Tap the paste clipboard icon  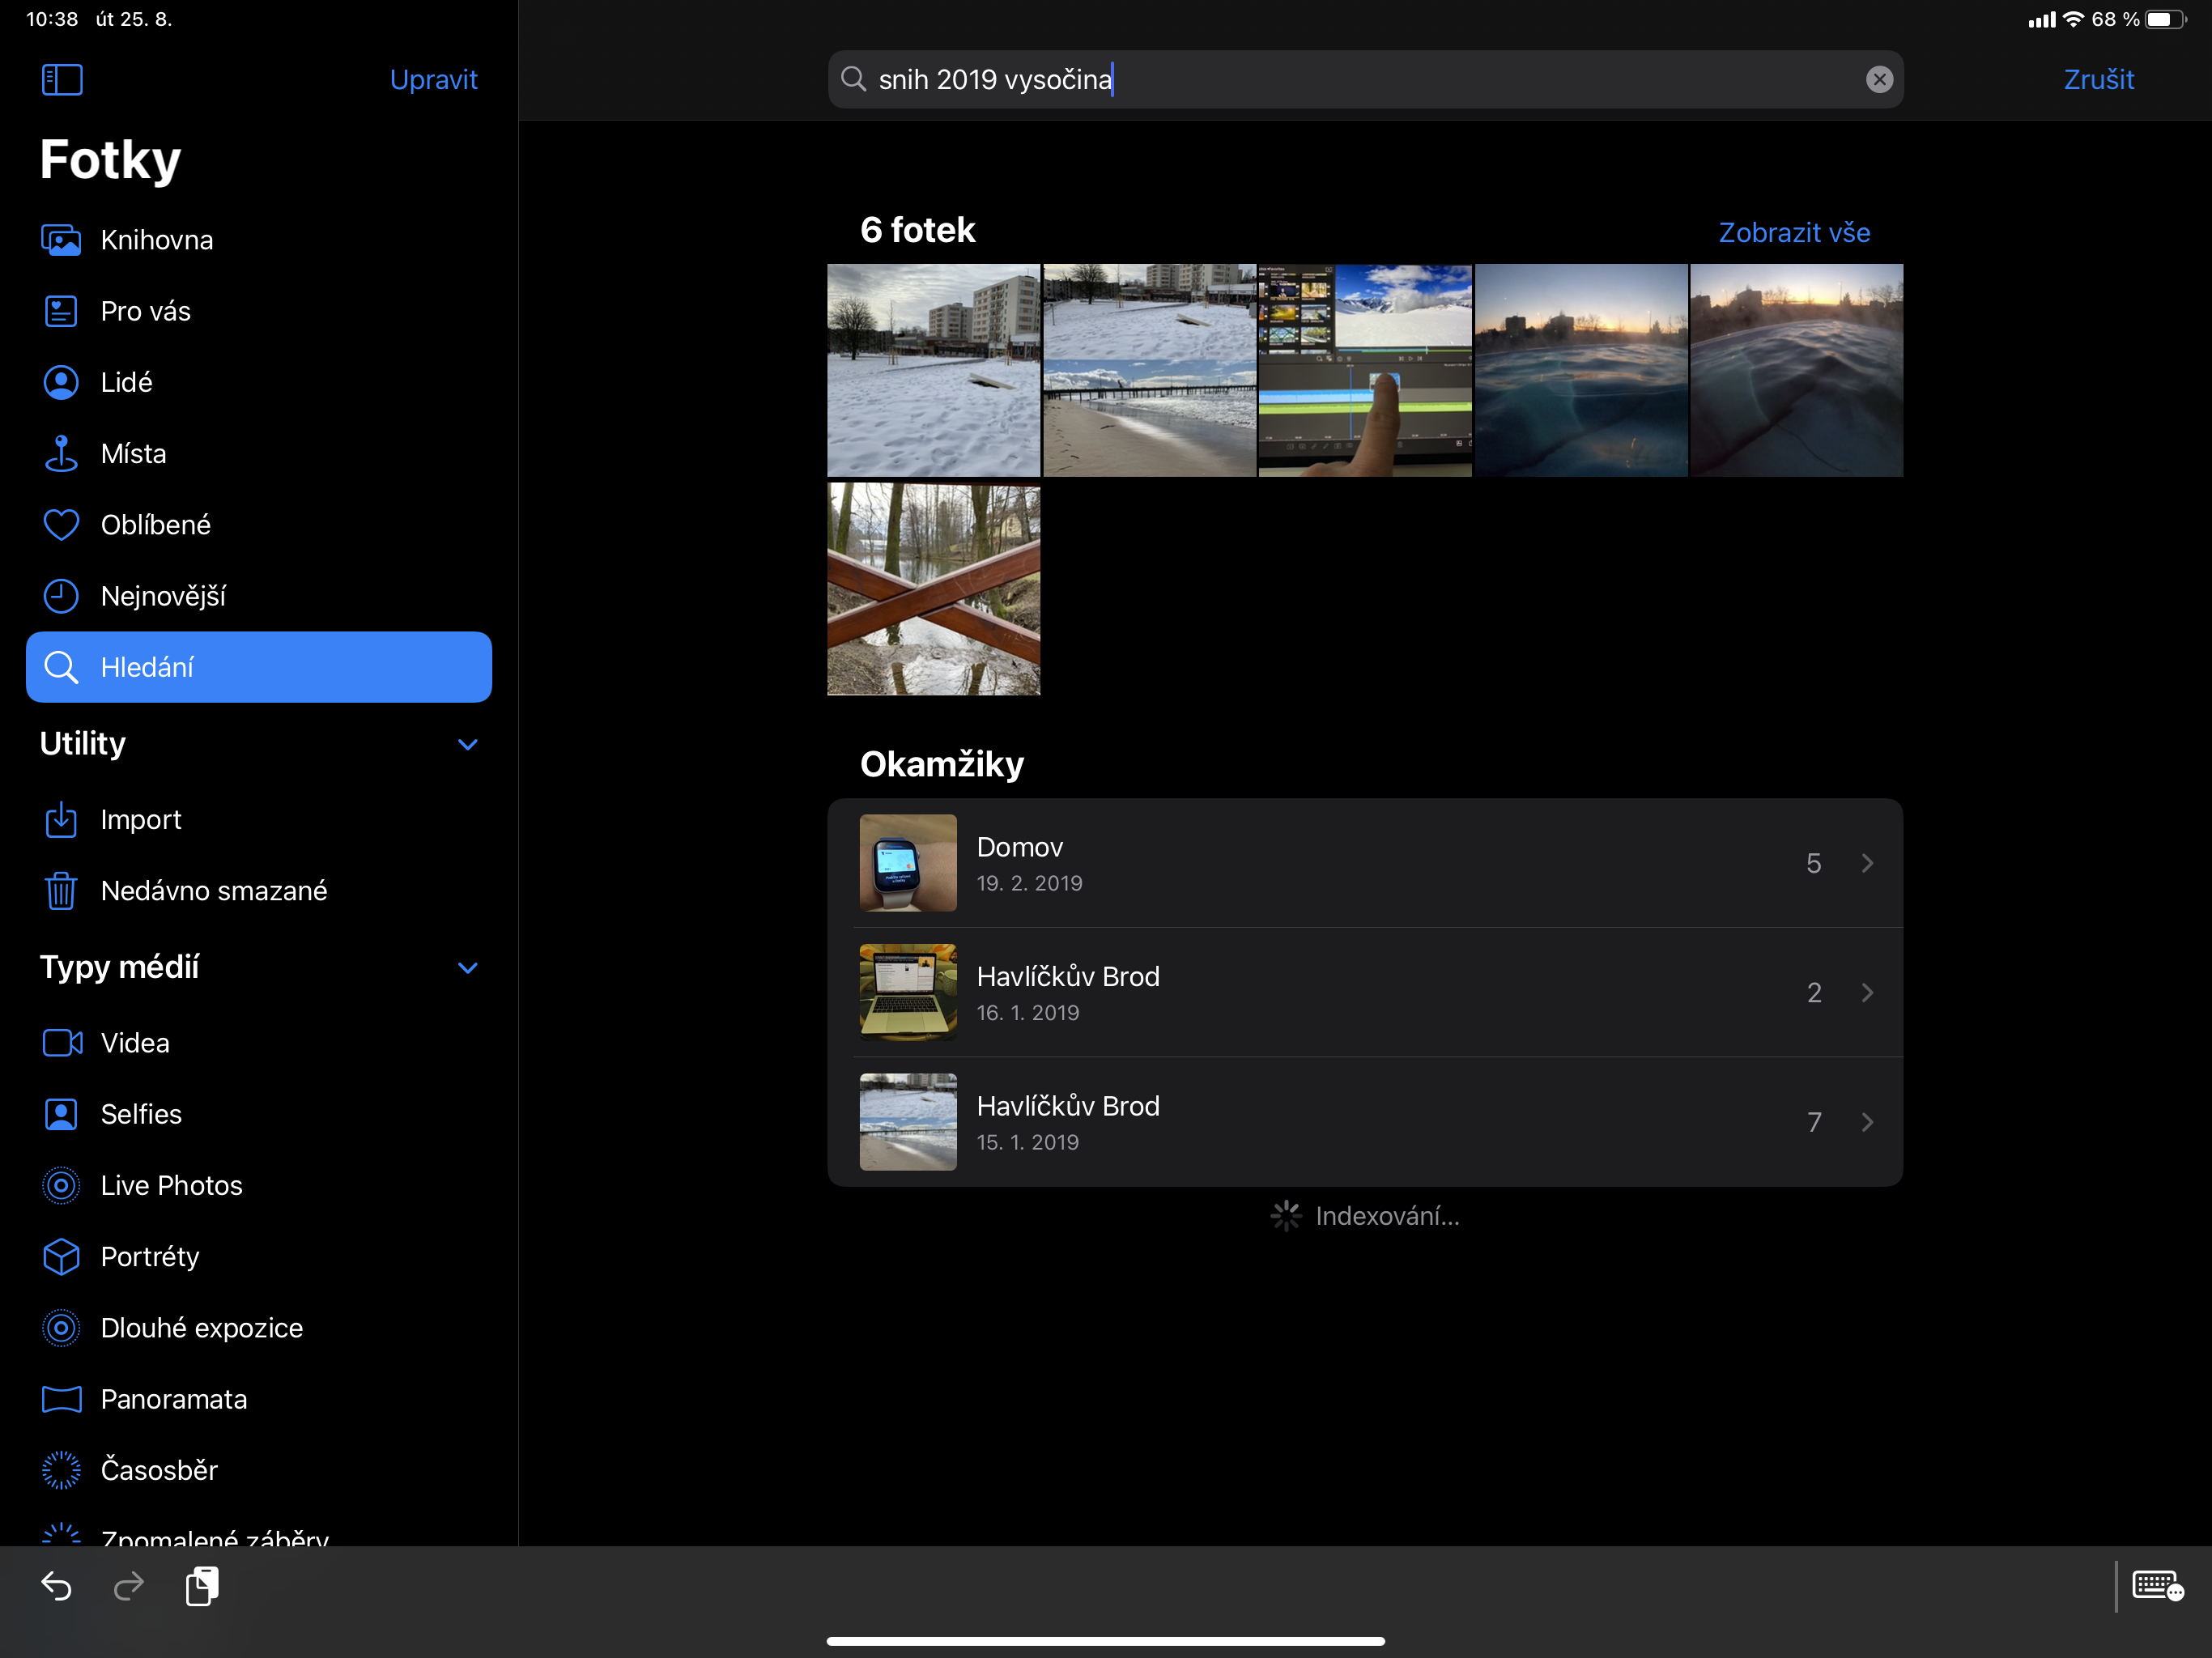tap(202, 1586)
